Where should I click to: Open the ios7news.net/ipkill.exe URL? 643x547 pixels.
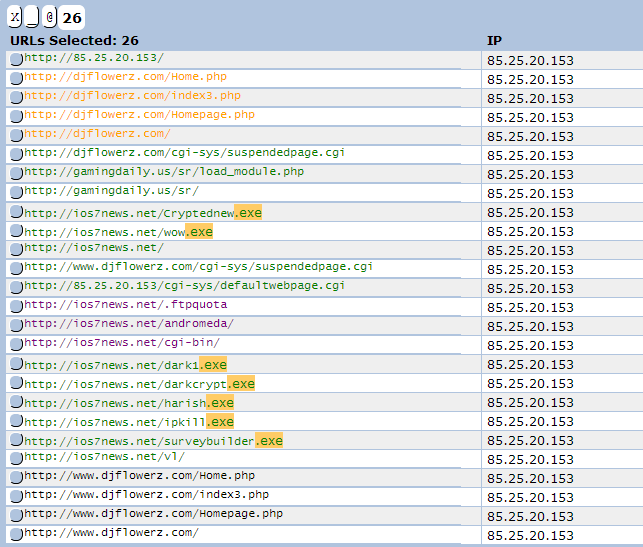coord(128,422)
